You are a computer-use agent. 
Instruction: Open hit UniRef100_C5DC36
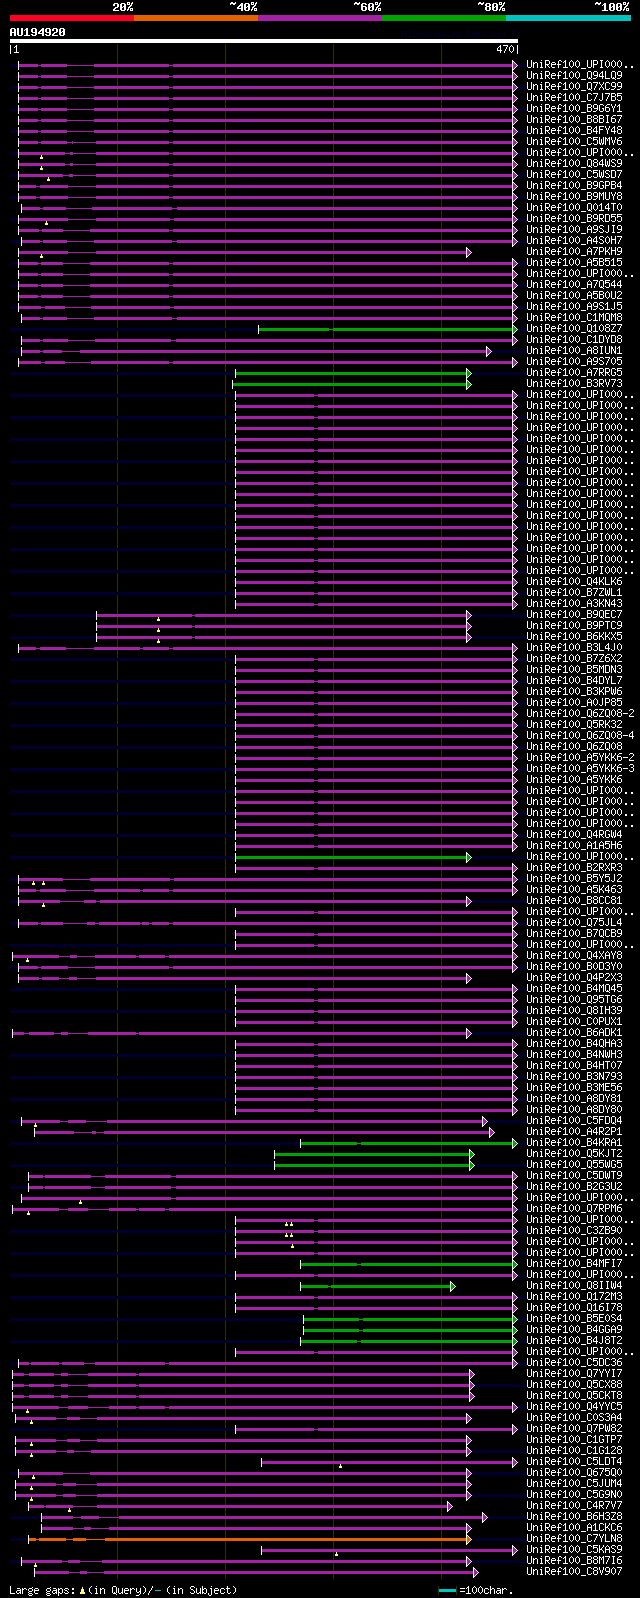tap(574, 1362)
